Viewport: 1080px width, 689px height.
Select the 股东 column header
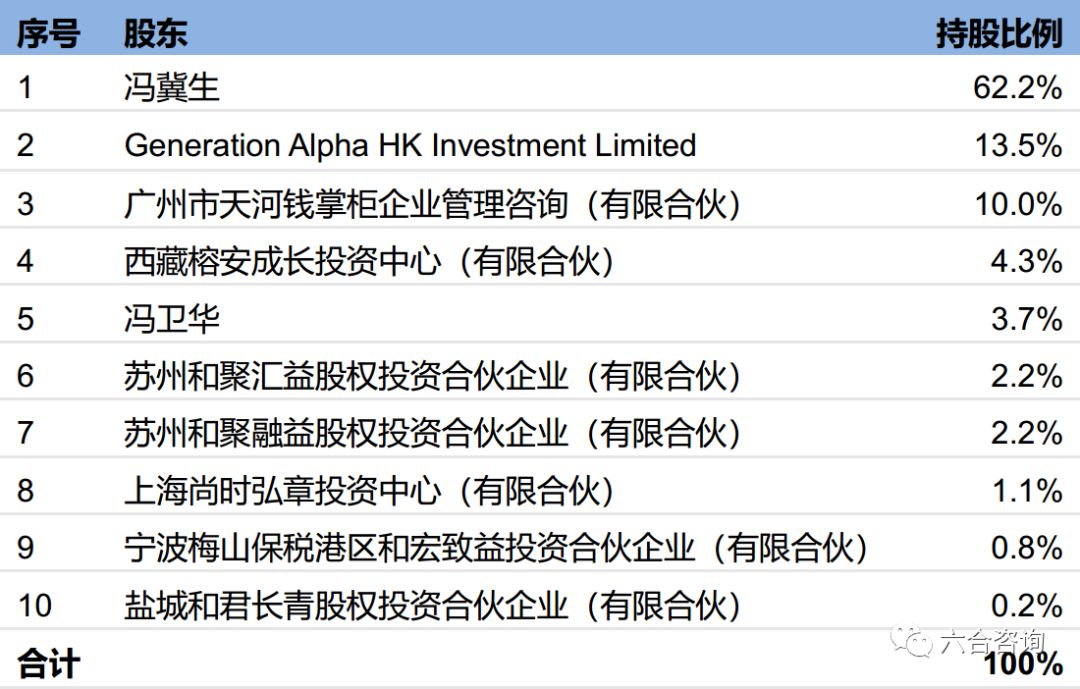155,33
